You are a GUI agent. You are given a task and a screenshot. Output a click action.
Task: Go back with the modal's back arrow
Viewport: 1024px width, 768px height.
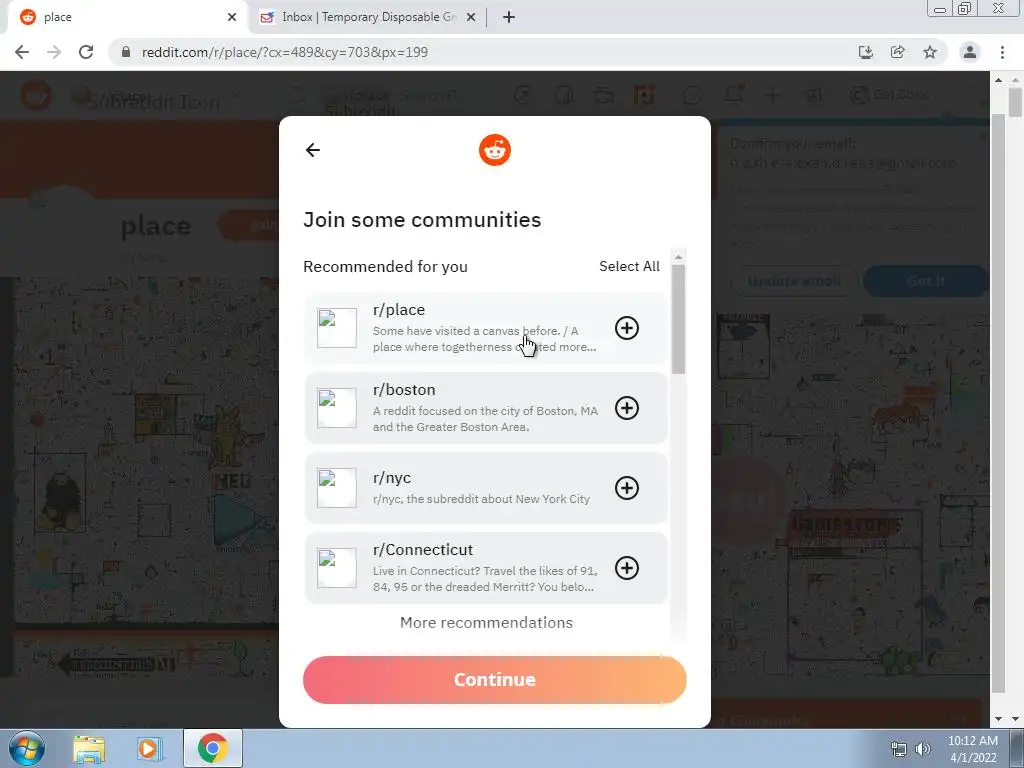(x=313, y=150)
